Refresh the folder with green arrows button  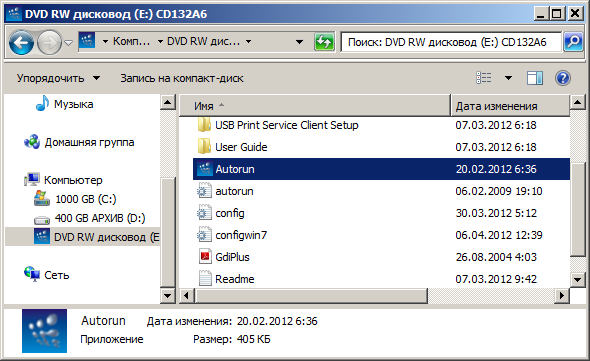pos(324,42)
